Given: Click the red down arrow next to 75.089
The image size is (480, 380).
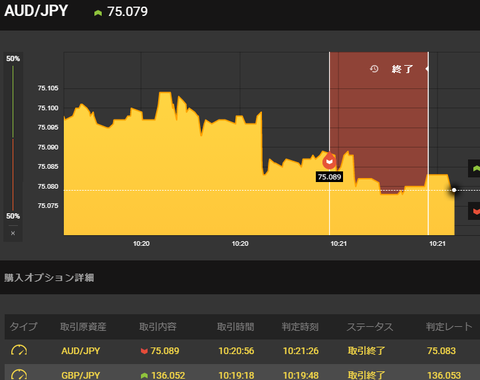Looking at the screenshot, I should (x=144, y=351).
